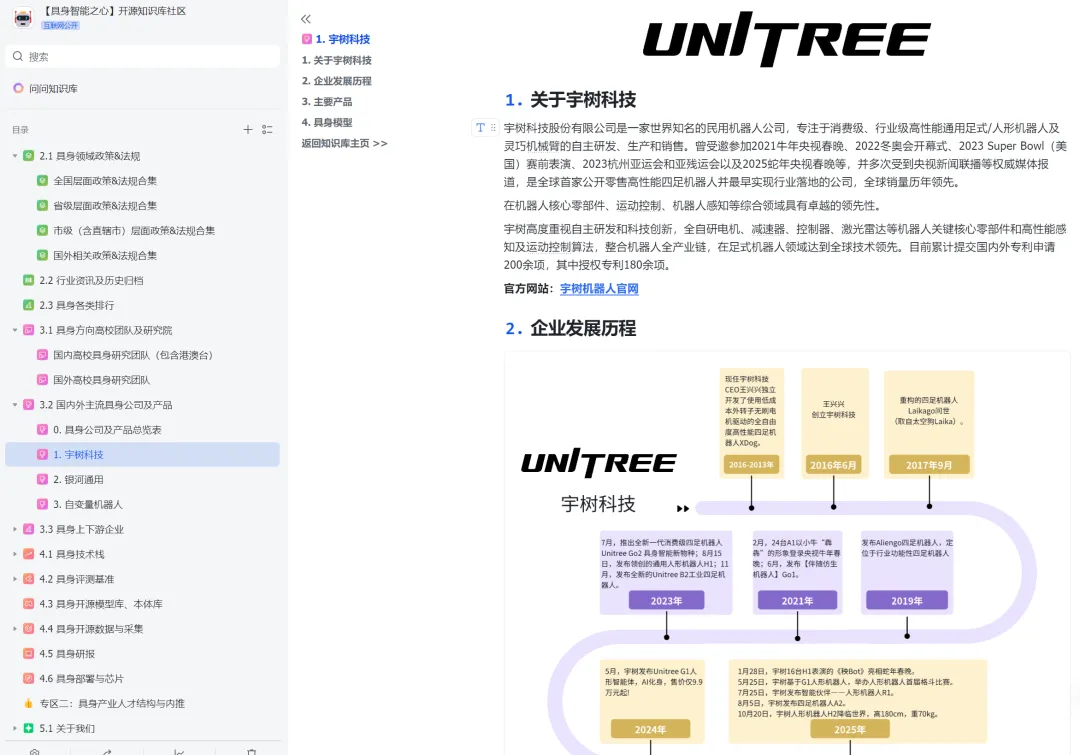The height and width of the screenshot is (755, 1080).
Task: Jump to outline item 1. 关于宇树科技
Action: 337,60
